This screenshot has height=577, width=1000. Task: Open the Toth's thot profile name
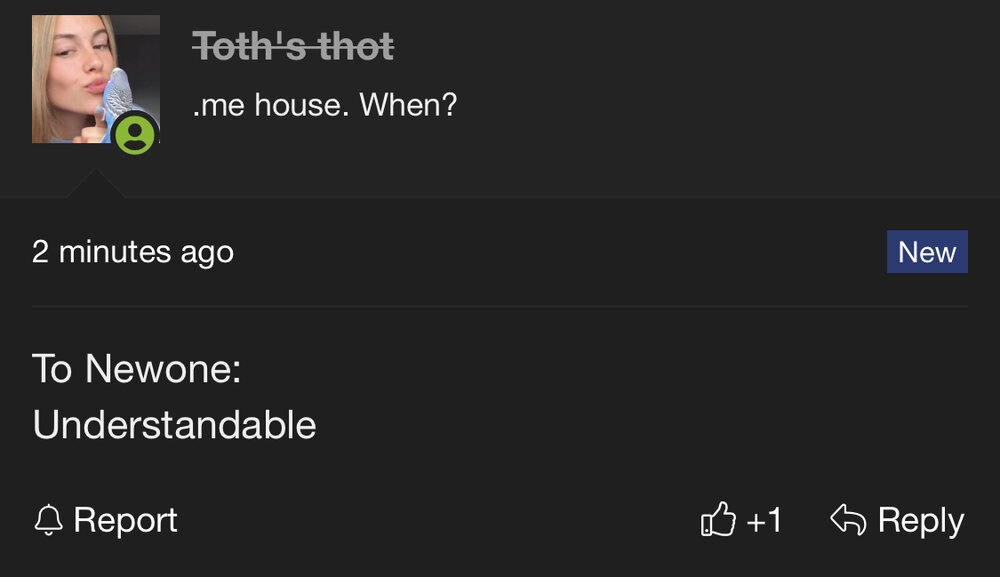pyautogui.click(x=293, y=47)
